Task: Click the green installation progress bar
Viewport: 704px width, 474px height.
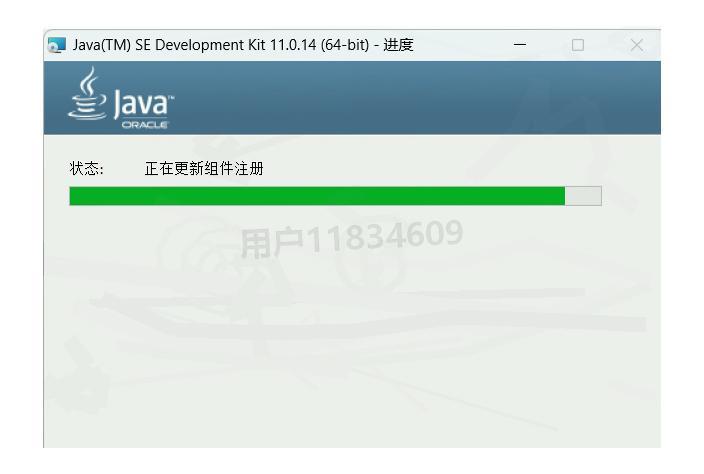Action: click(335, 196)
